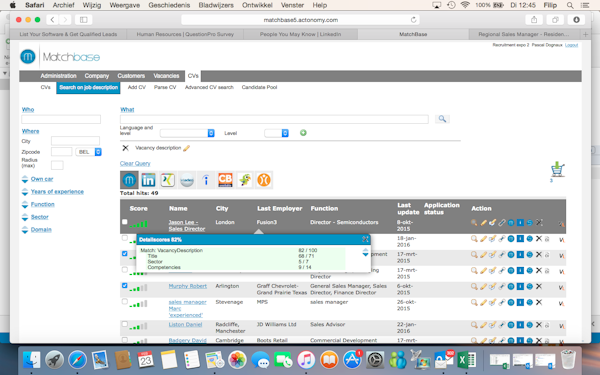Select the LinkedIn source icon

[148, 180]
